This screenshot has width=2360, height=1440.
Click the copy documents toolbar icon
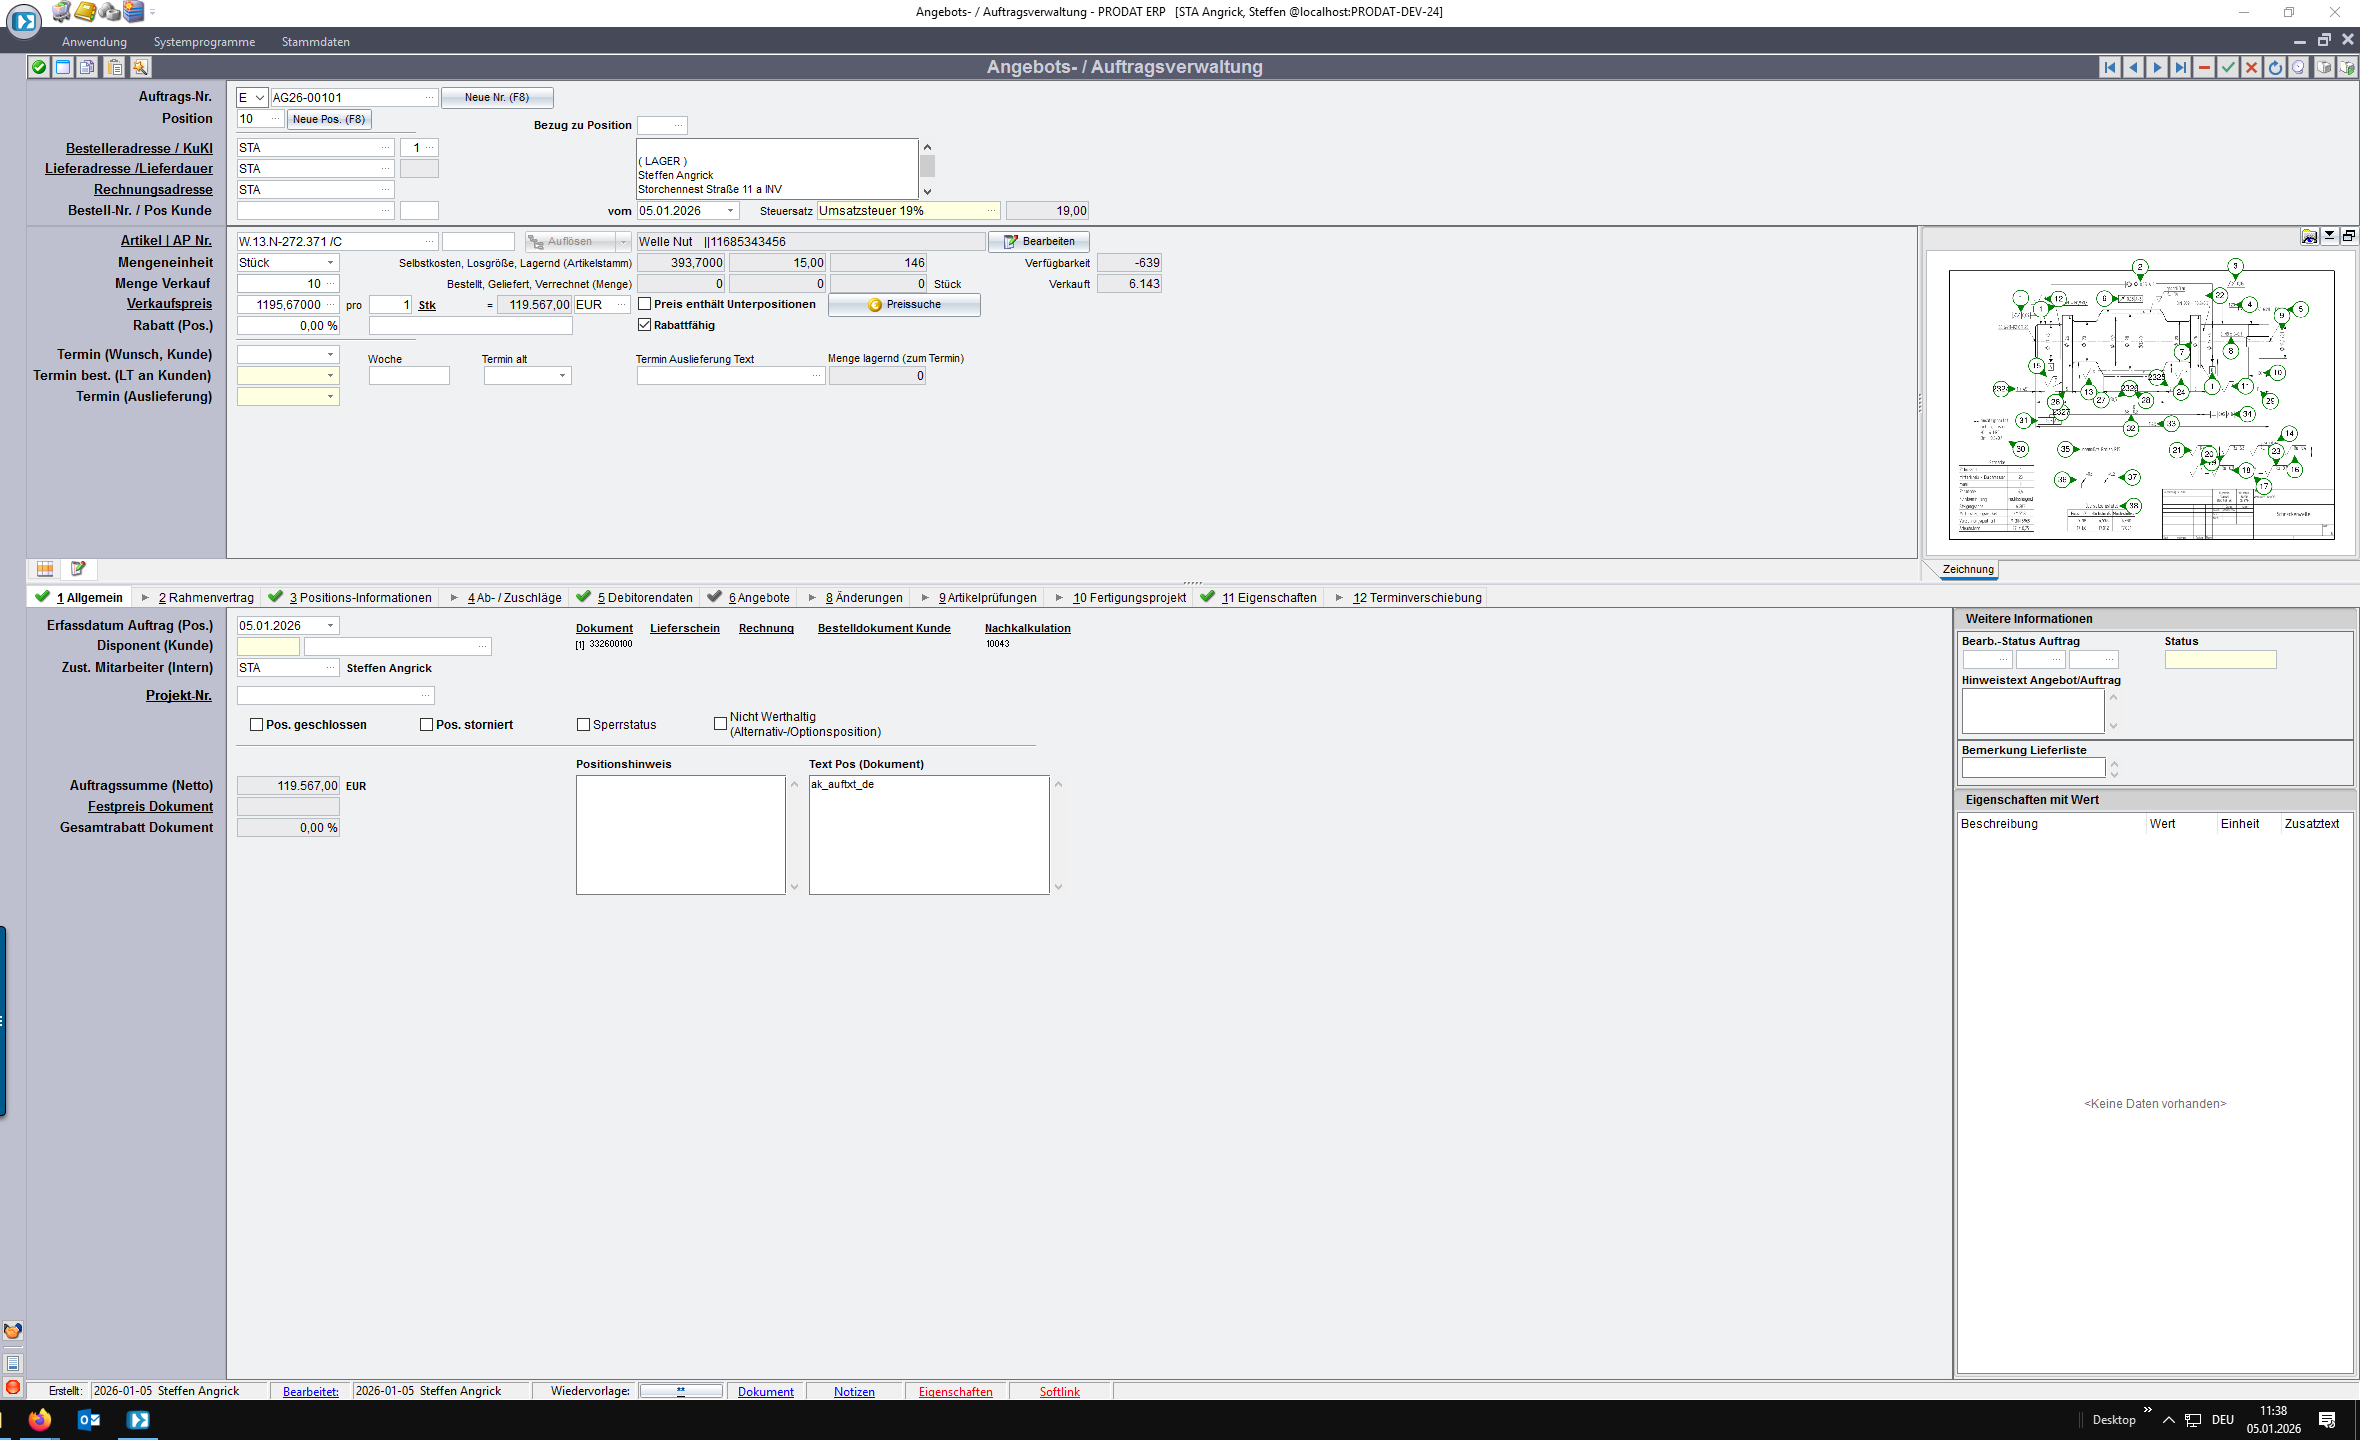(x=88, y=67)
